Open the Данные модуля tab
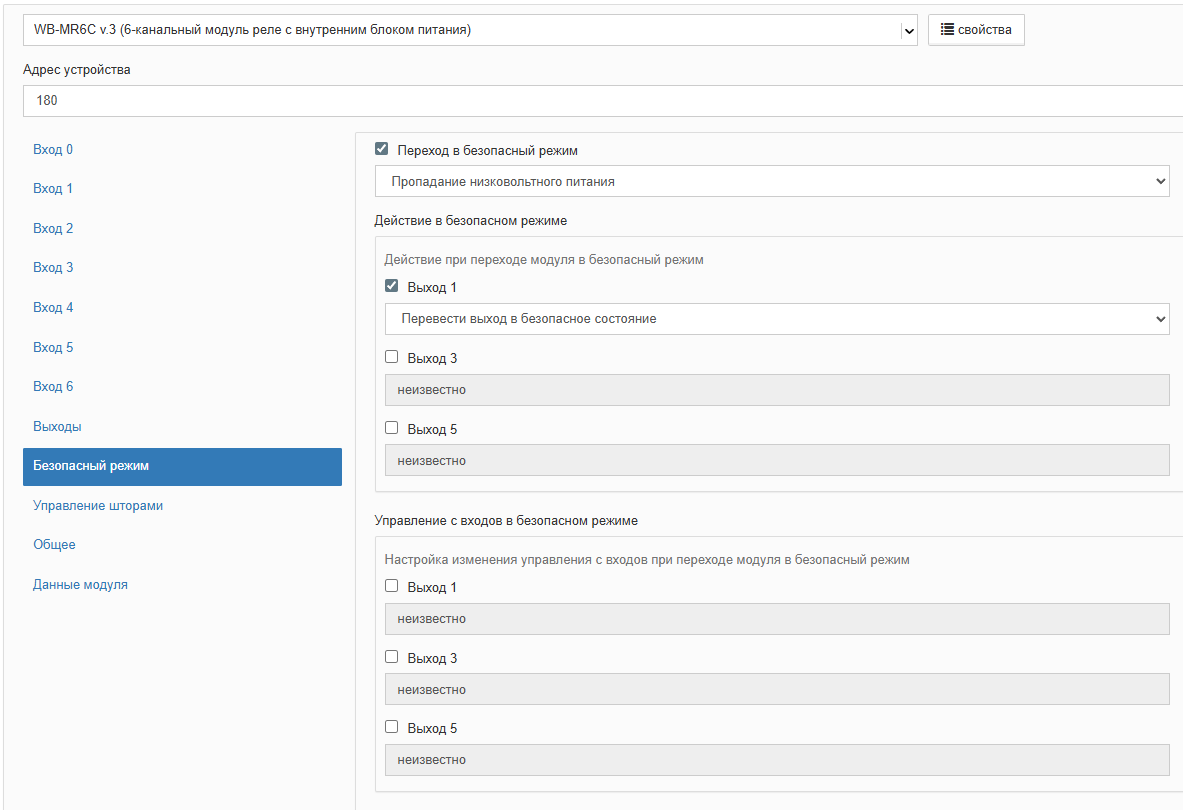Image resolution: width=1183 pixels, height=810 pixels. (80, 585)
